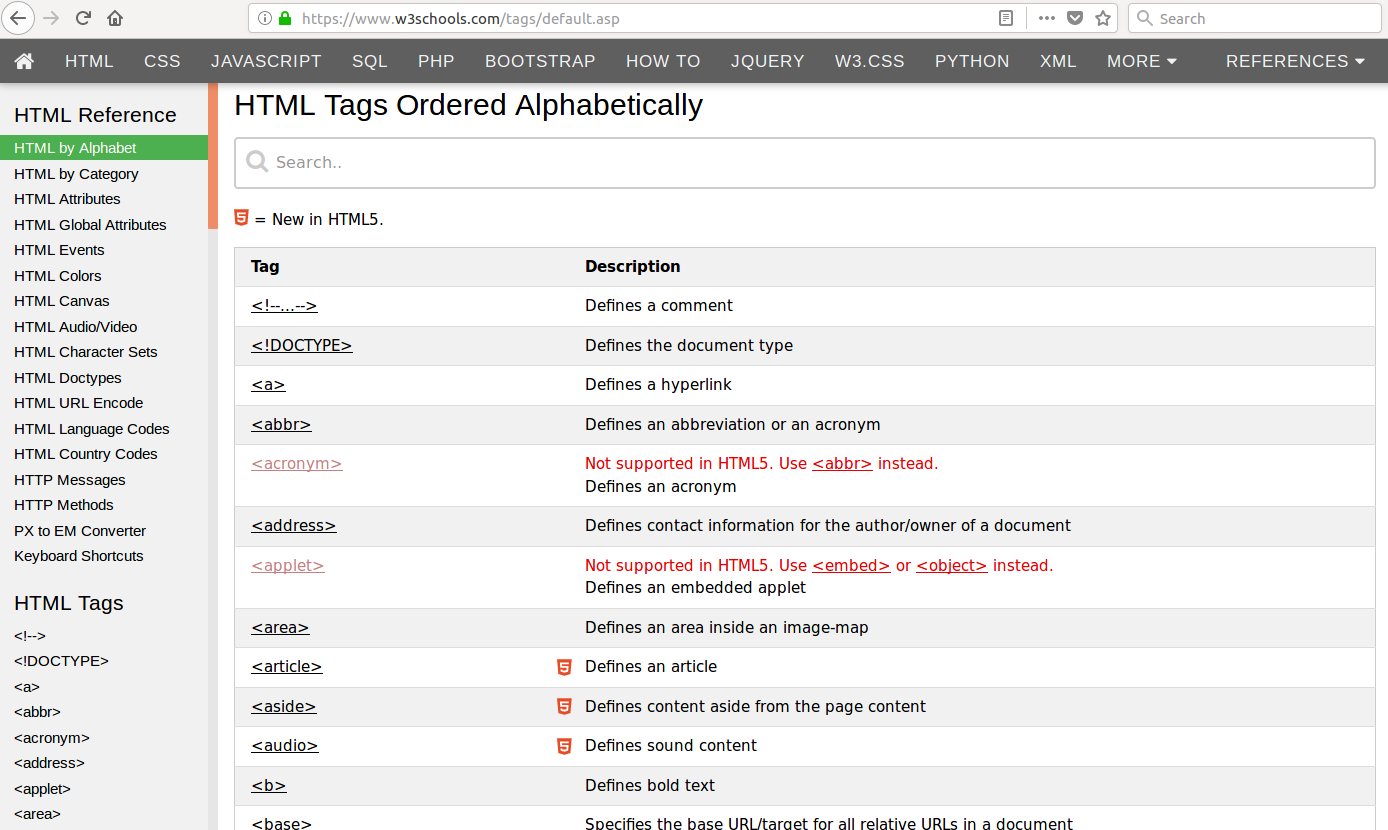Click the sidebar's orange scrollbar thumb
1388x830 pixels.
pyautogui.click(x=213, y=156)
